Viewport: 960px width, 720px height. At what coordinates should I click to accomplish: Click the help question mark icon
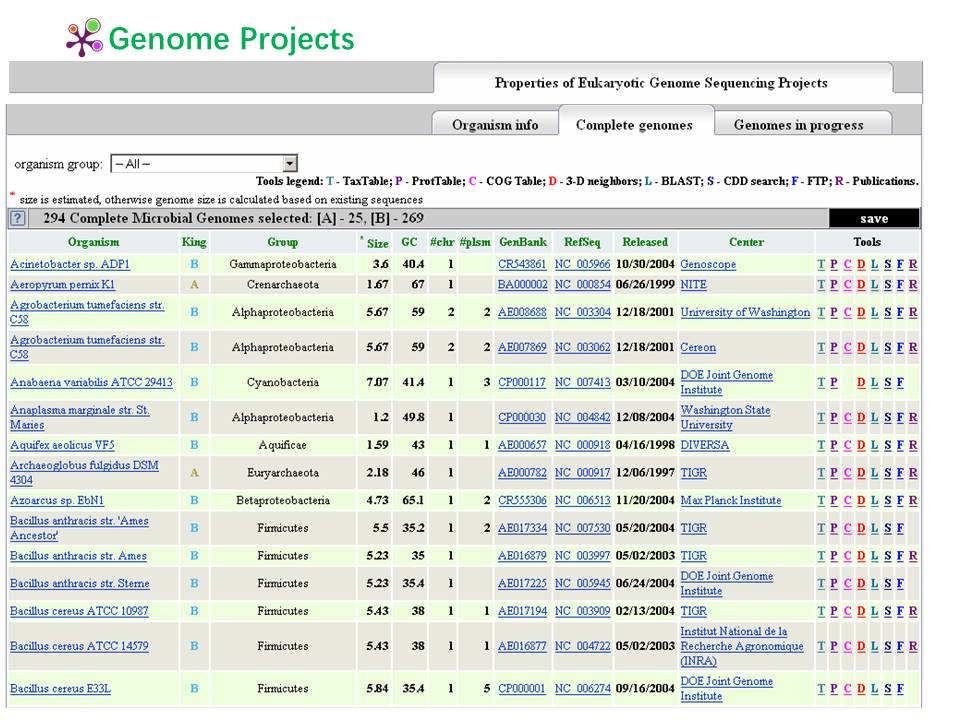pyautogui.click(x=18, y=219)
